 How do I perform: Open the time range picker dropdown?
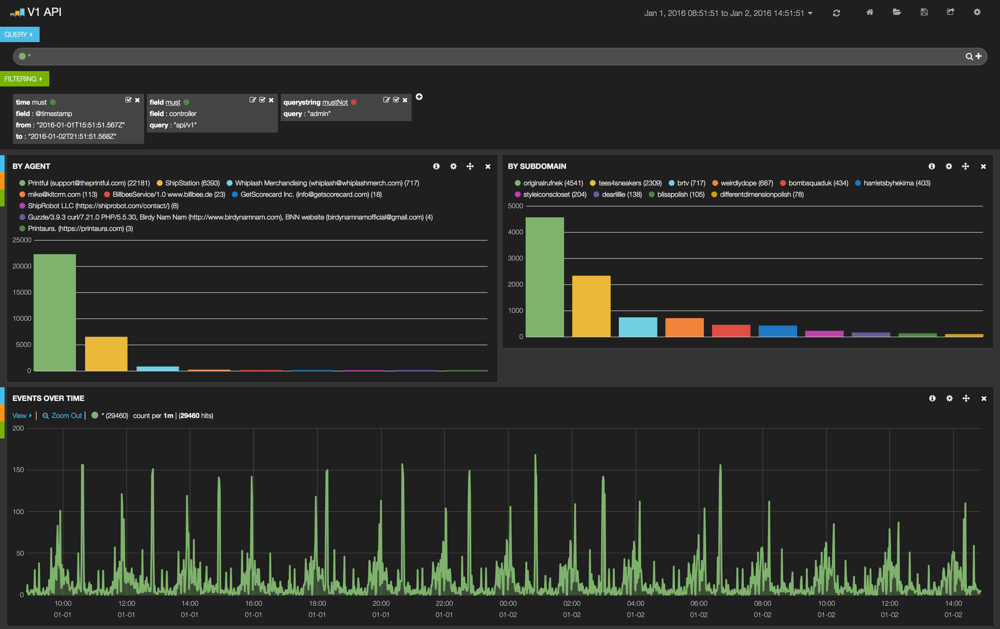(x=728, y=13)
